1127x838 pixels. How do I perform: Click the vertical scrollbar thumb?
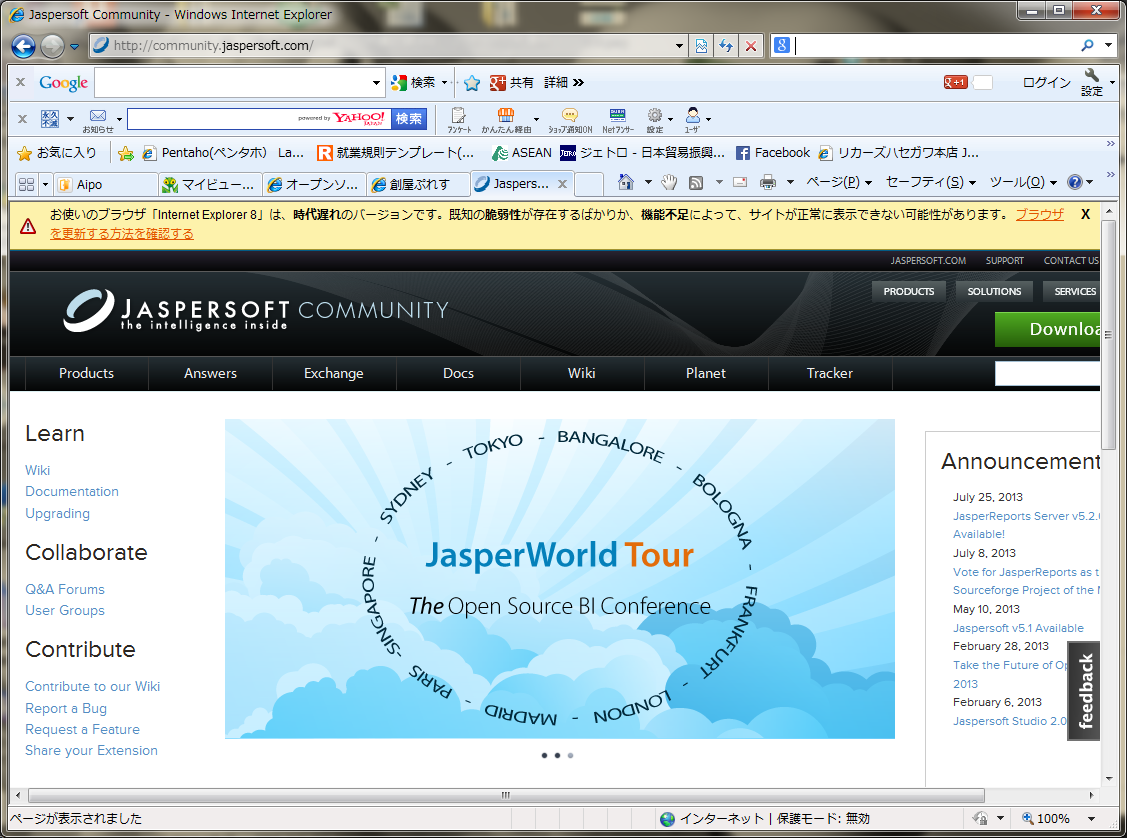coord(1108,336)
